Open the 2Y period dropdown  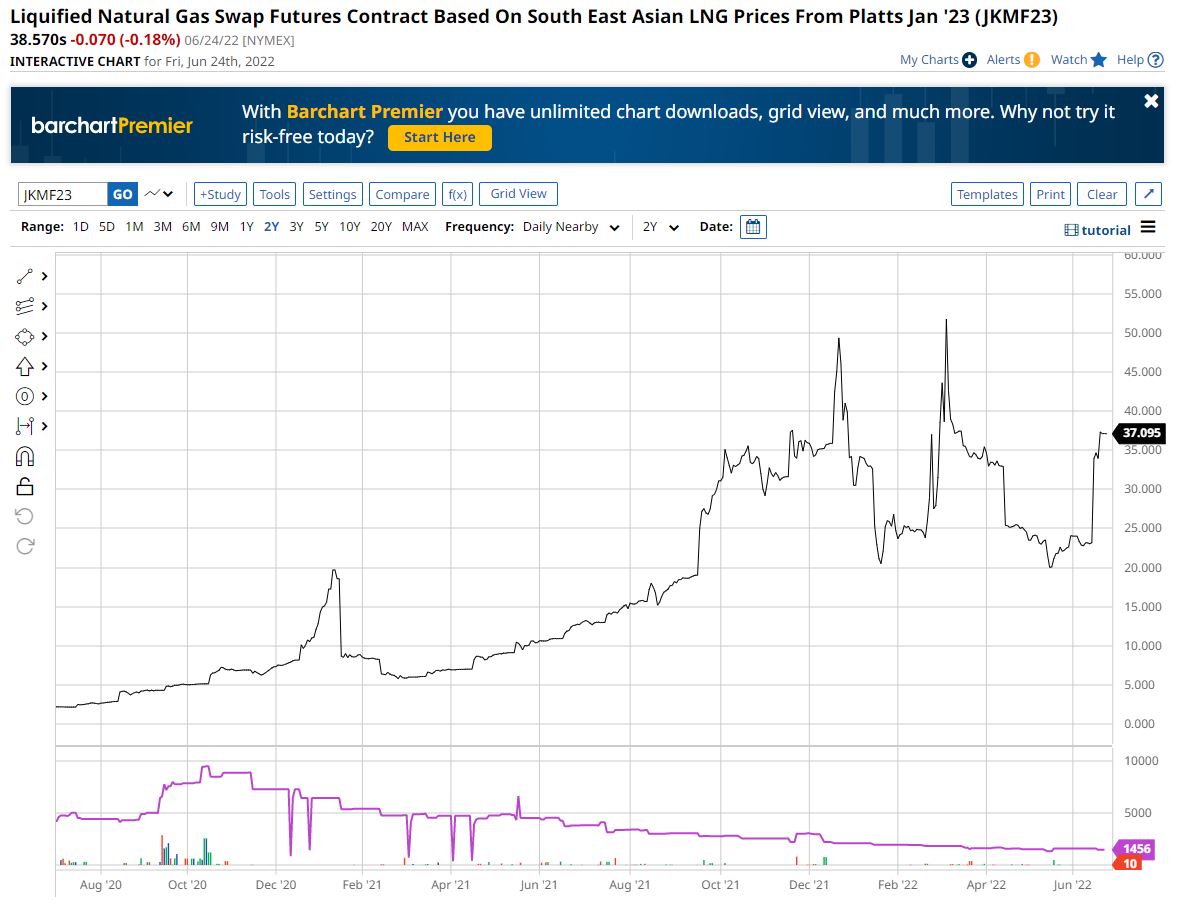[661, 227]
